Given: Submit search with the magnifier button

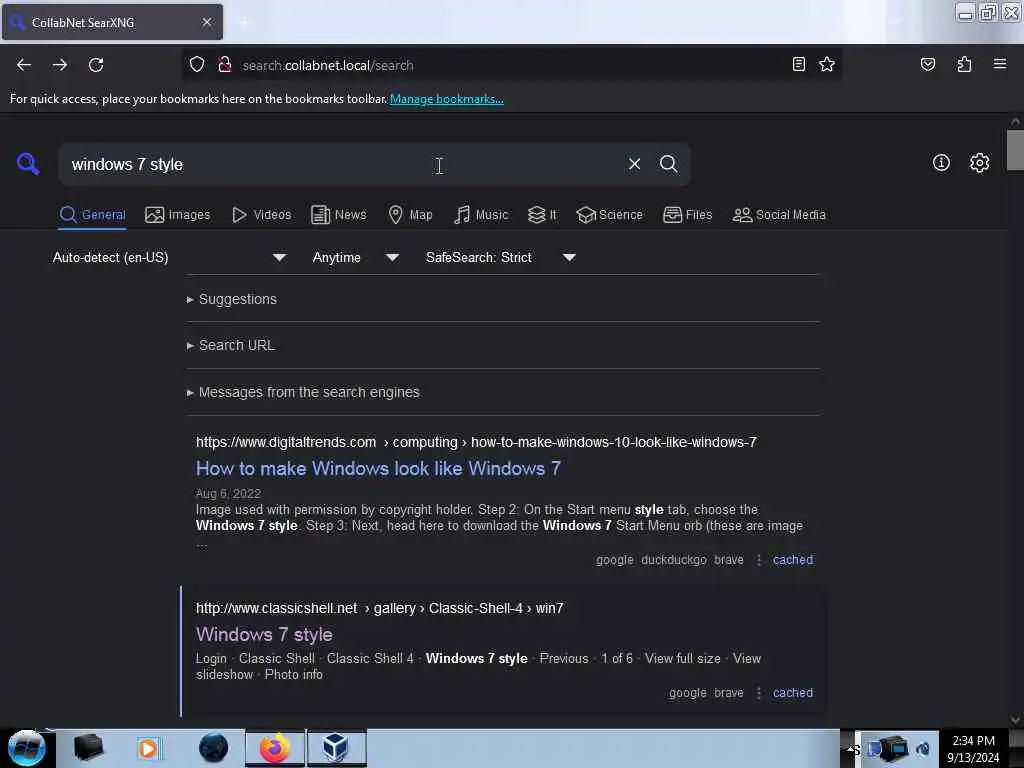Looking at the screenshot, I should [x=668, y=164].
